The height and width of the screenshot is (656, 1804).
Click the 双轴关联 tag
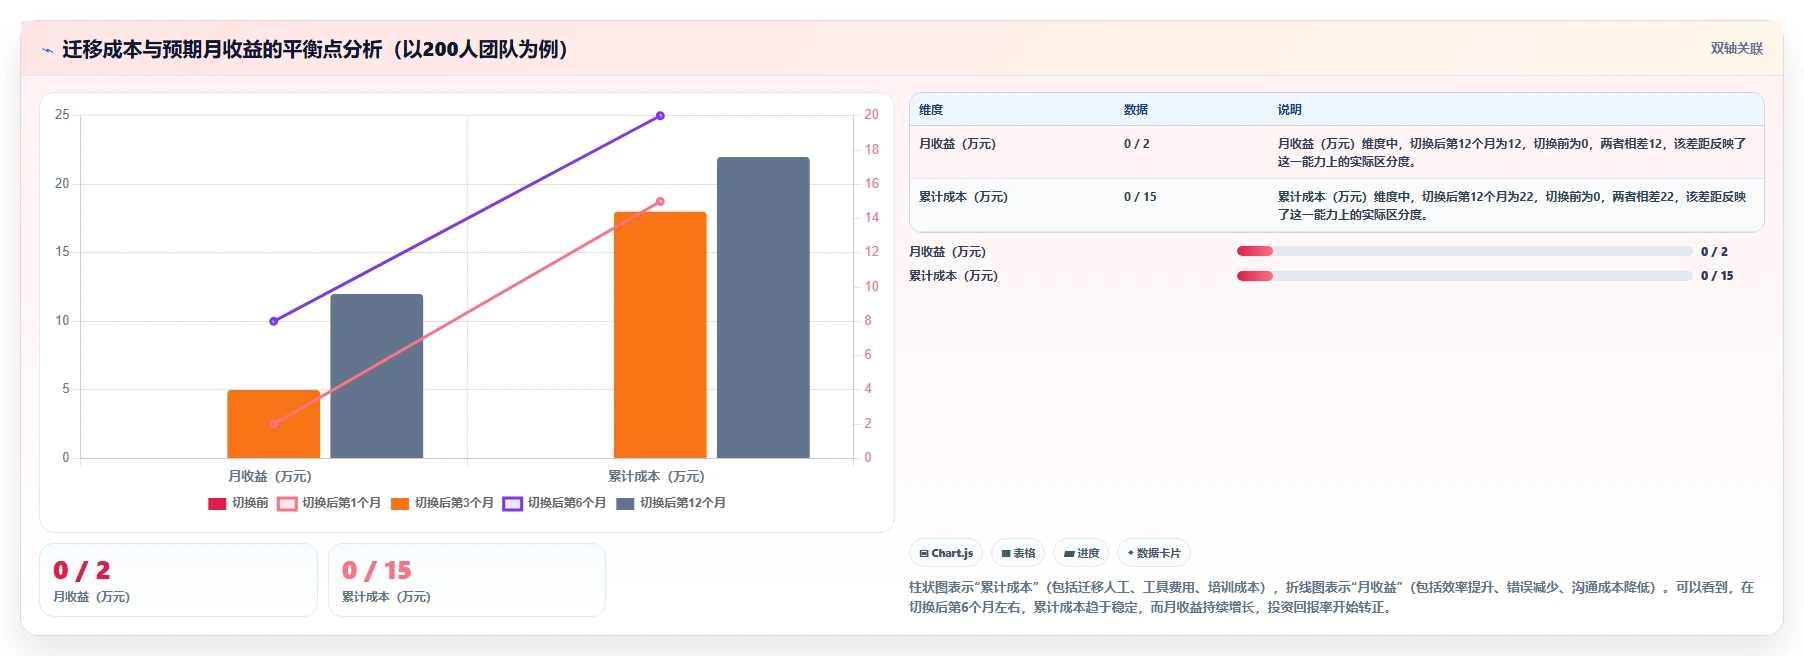(x=1736, y=48)
